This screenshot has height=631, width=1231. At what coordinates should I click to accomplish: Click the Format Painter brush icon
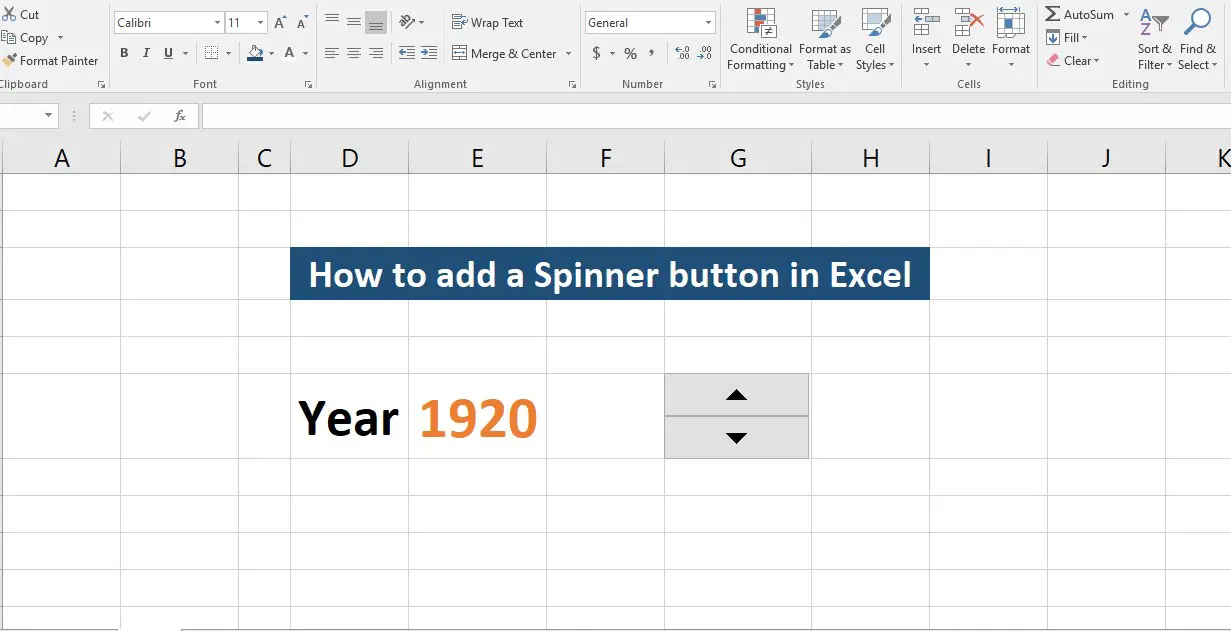coord(9,60)
